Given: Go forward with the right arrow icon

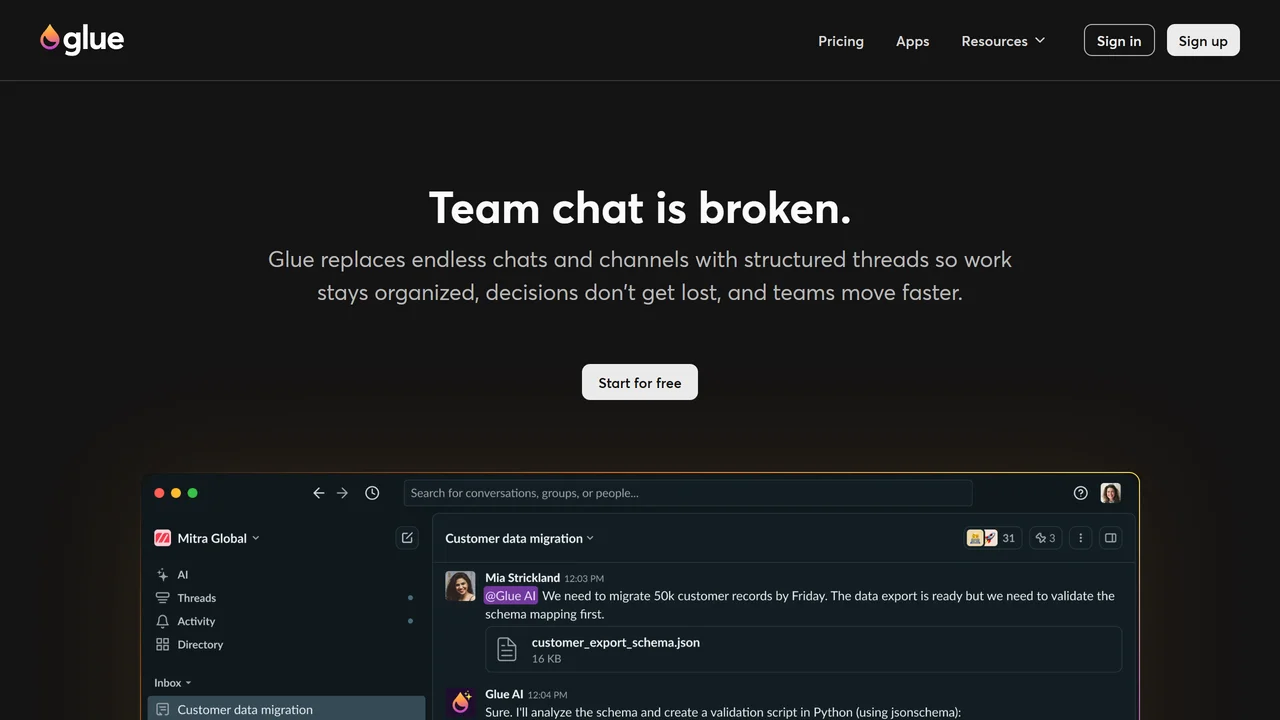Looking at the screenshot, I should click(x=343, y=493).
